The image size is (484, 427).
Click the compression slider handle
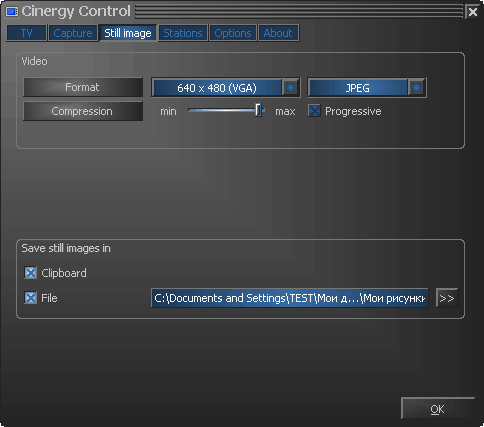click(258, 110)
